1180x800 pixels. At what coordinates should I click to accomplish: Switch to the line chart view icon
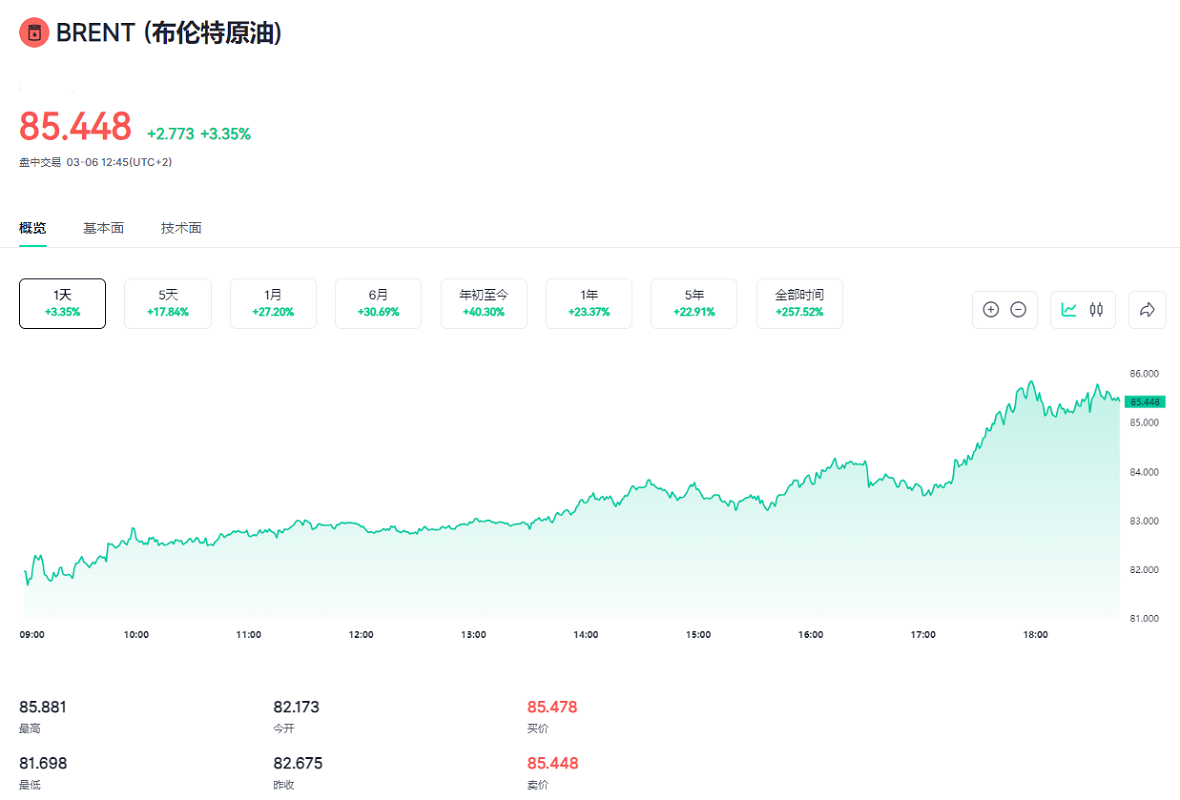(1069, 310)
